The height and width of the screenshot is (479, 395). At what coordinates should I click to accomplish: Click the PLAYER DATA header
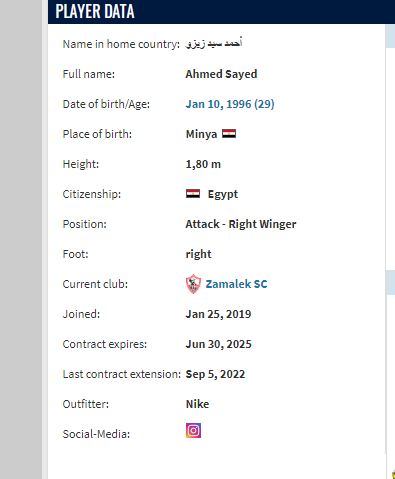click(x=95, y=11)
